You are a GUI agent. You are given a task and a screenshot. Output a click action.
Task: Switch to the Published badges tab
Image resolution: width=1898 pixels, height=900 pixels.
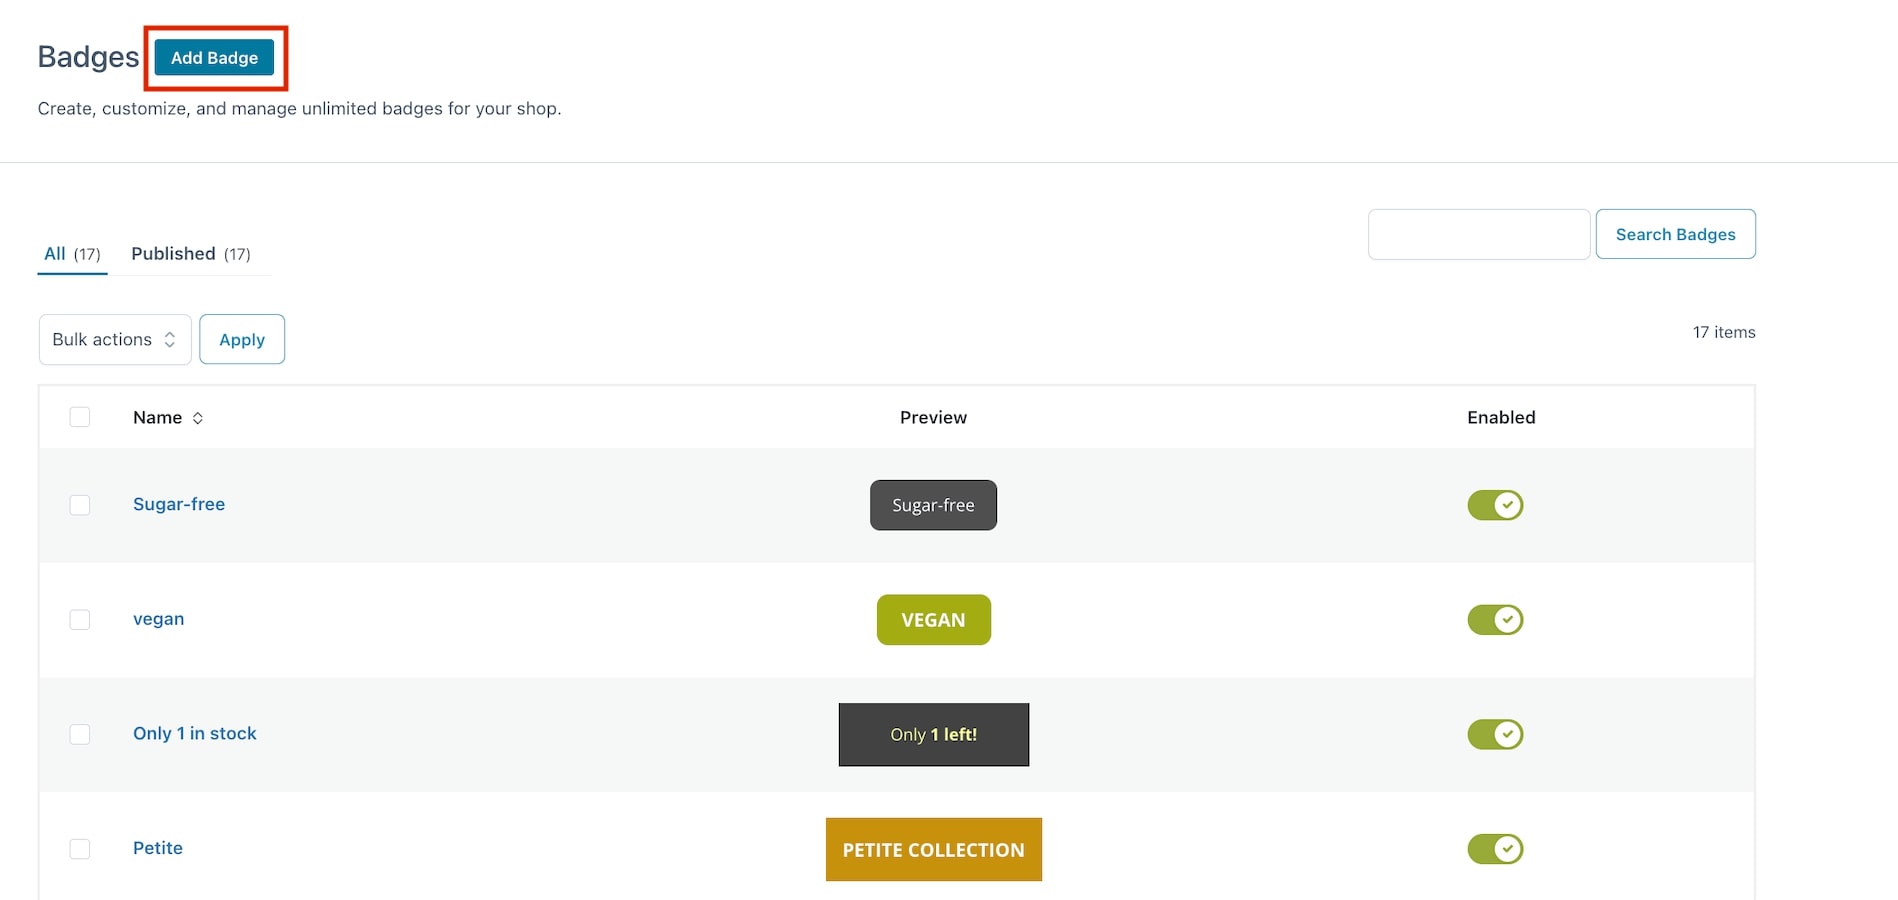[x=191, y=254]
